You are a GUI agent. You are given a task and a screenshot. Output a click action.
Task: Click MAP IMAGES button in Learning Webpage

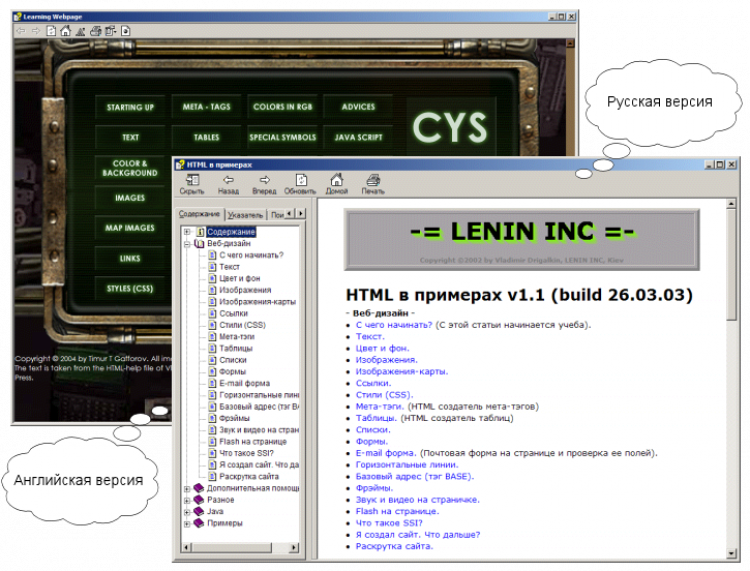tap(130, 228)
